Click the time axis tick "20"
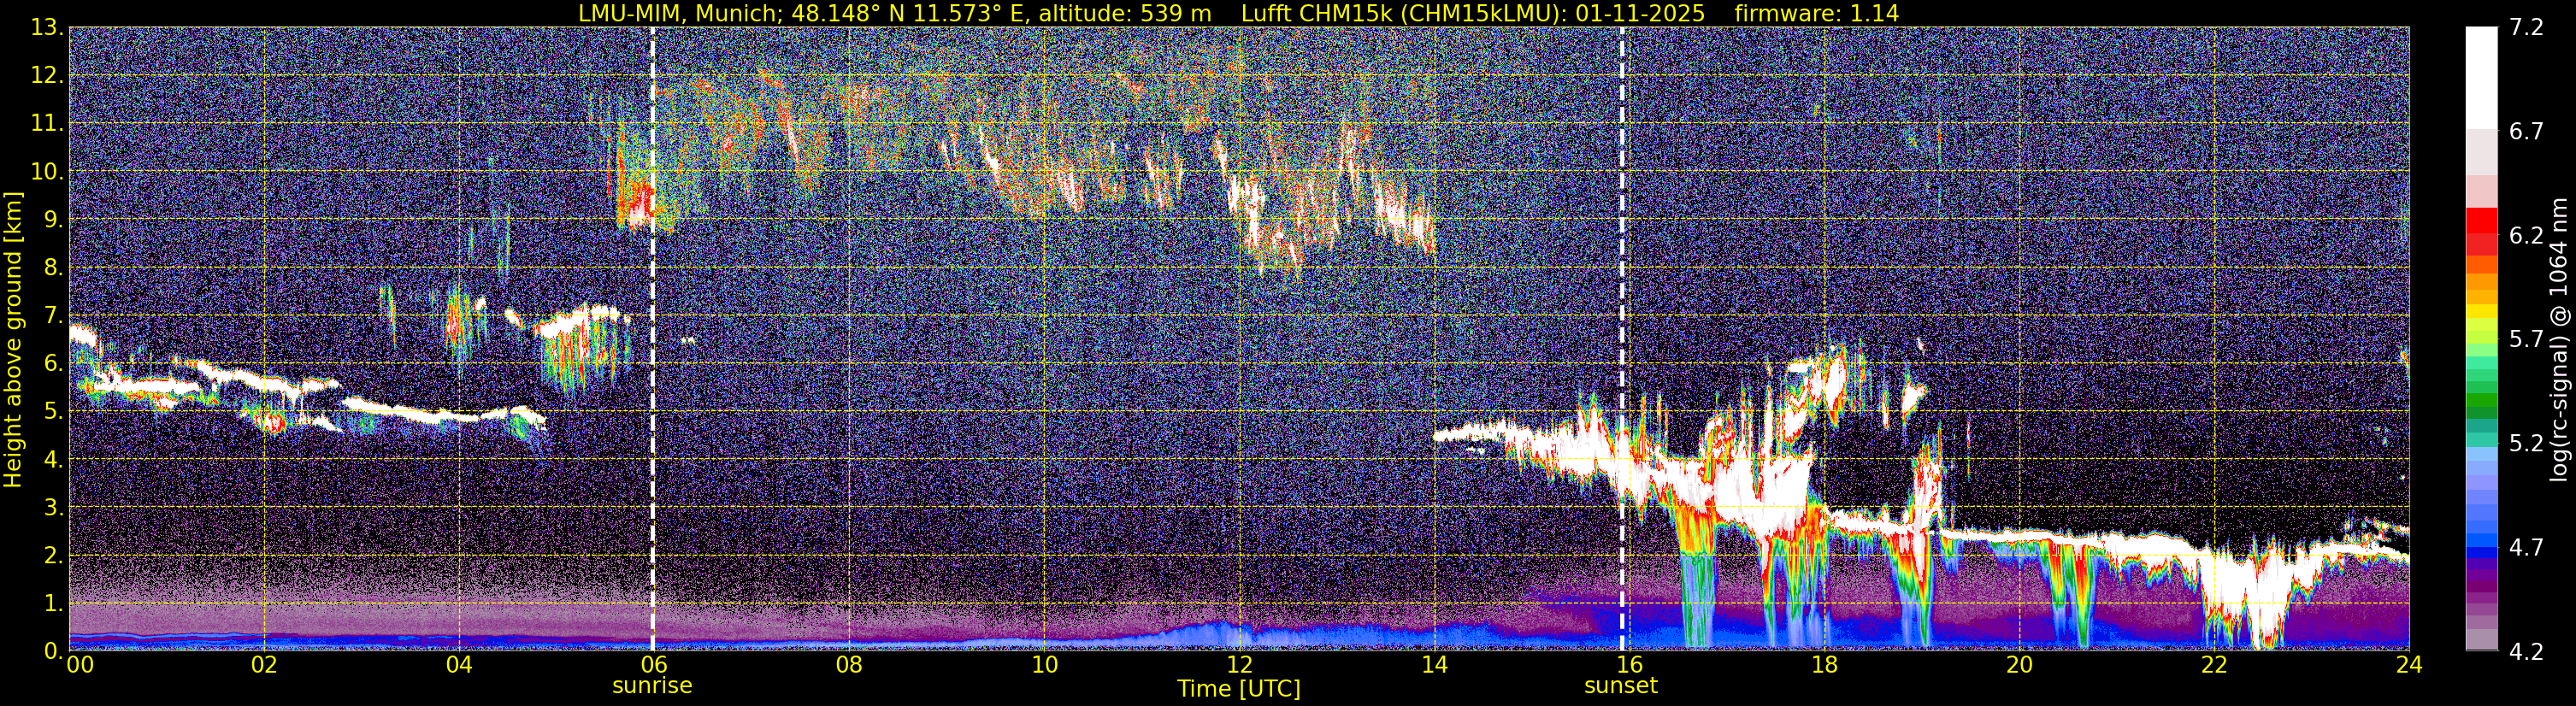 2020,666
